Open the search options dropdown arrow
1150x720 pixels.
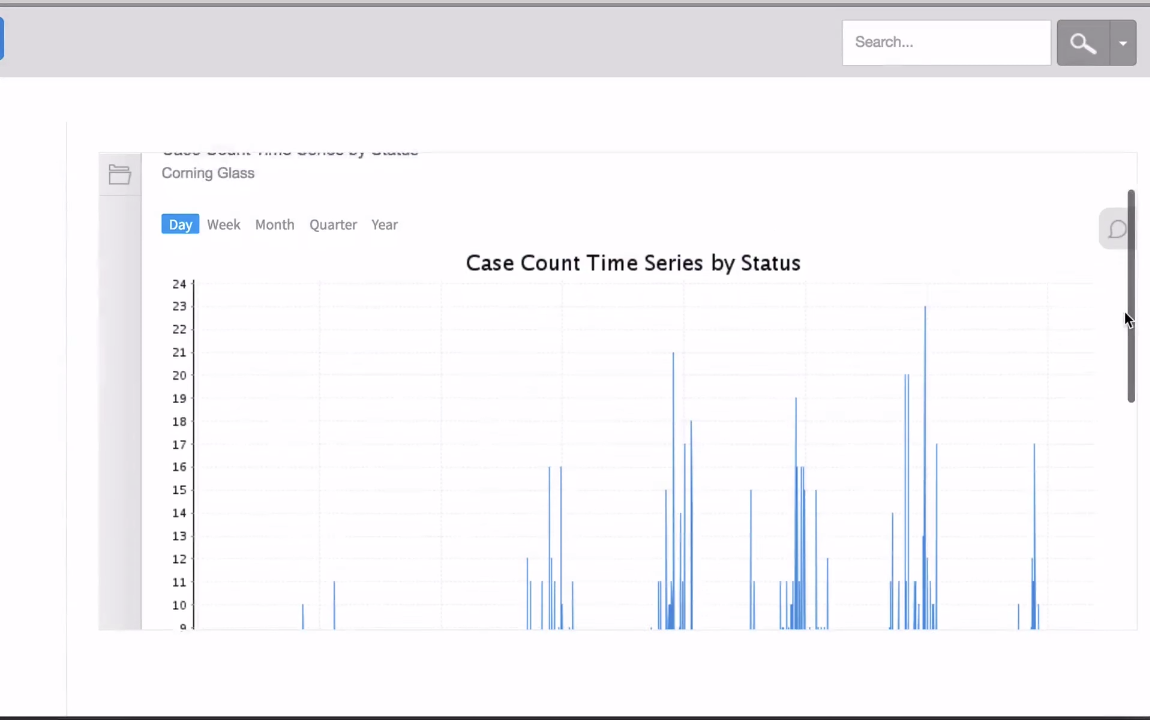point(1123,43)
